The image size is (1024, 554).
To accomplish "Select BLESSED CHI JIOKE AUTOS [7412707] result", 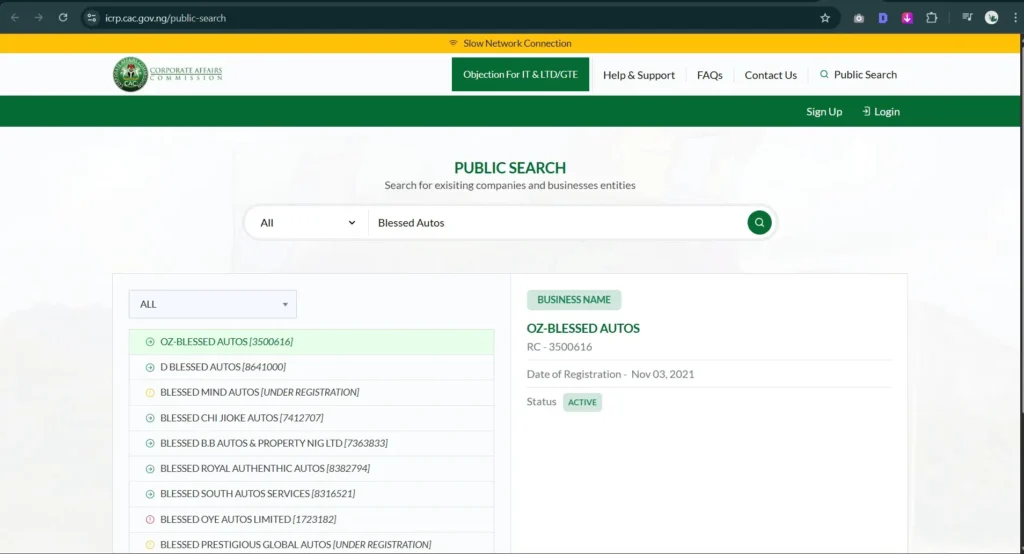I will [x=312, y=418].
